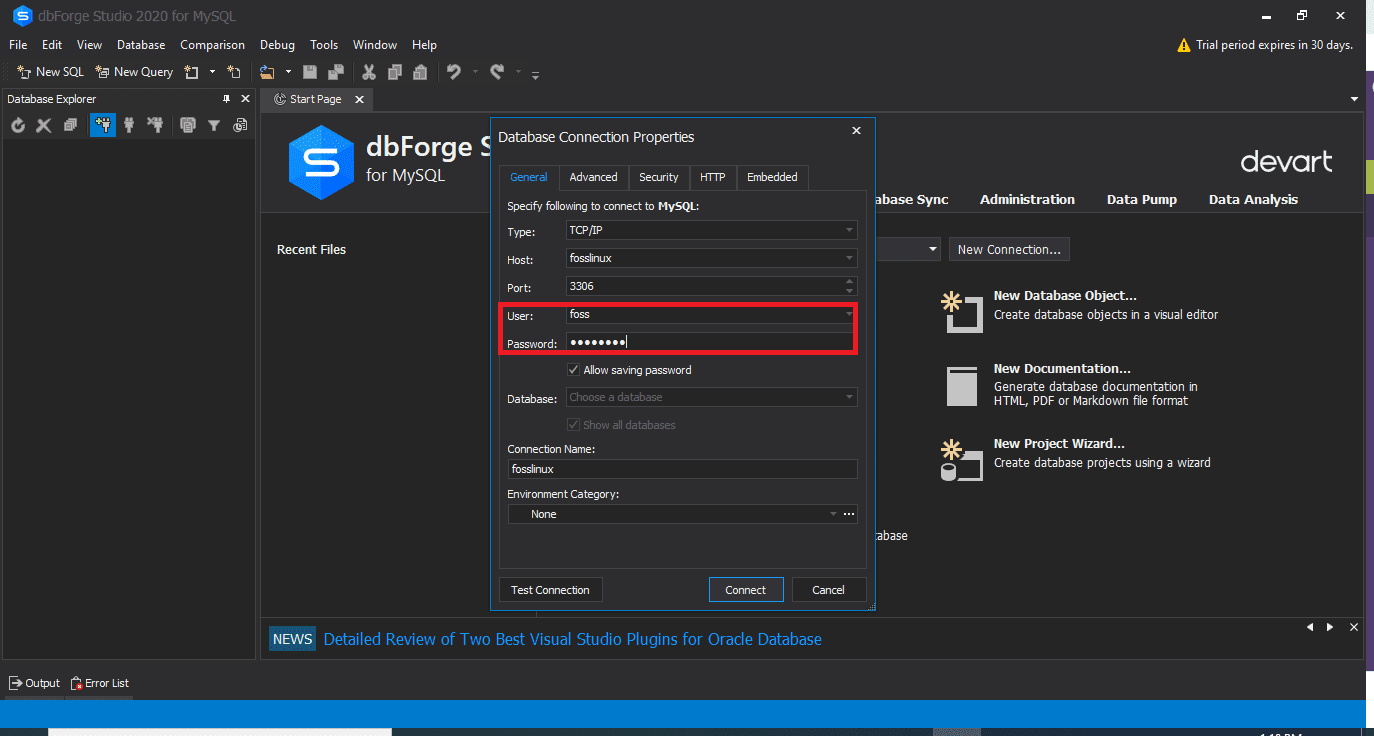Uncheck the Allow saving password option
The image size is (1374, 736).
tap(573, 369)
